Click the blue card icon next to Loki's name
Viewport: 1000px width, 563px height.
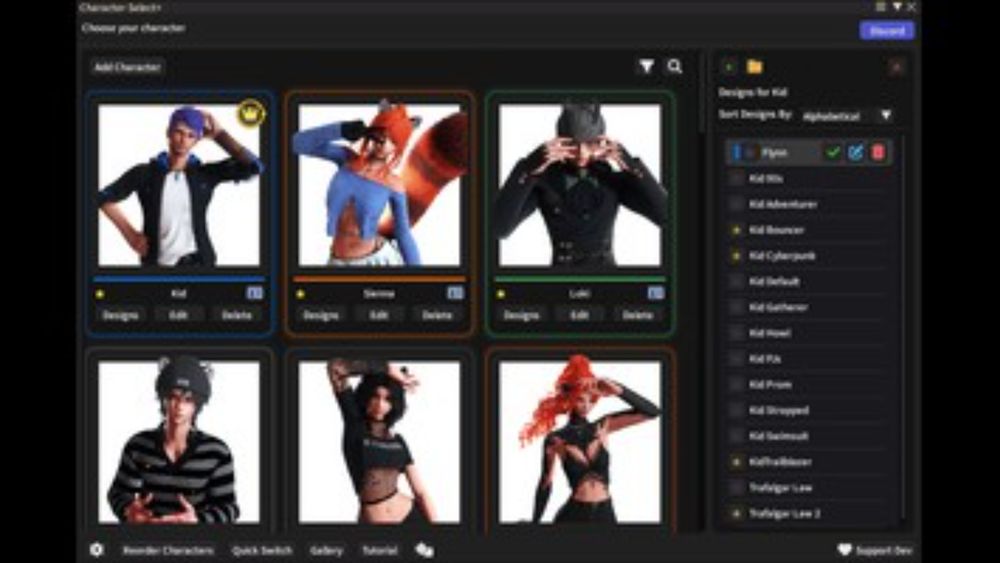click(x=656, y=293)
